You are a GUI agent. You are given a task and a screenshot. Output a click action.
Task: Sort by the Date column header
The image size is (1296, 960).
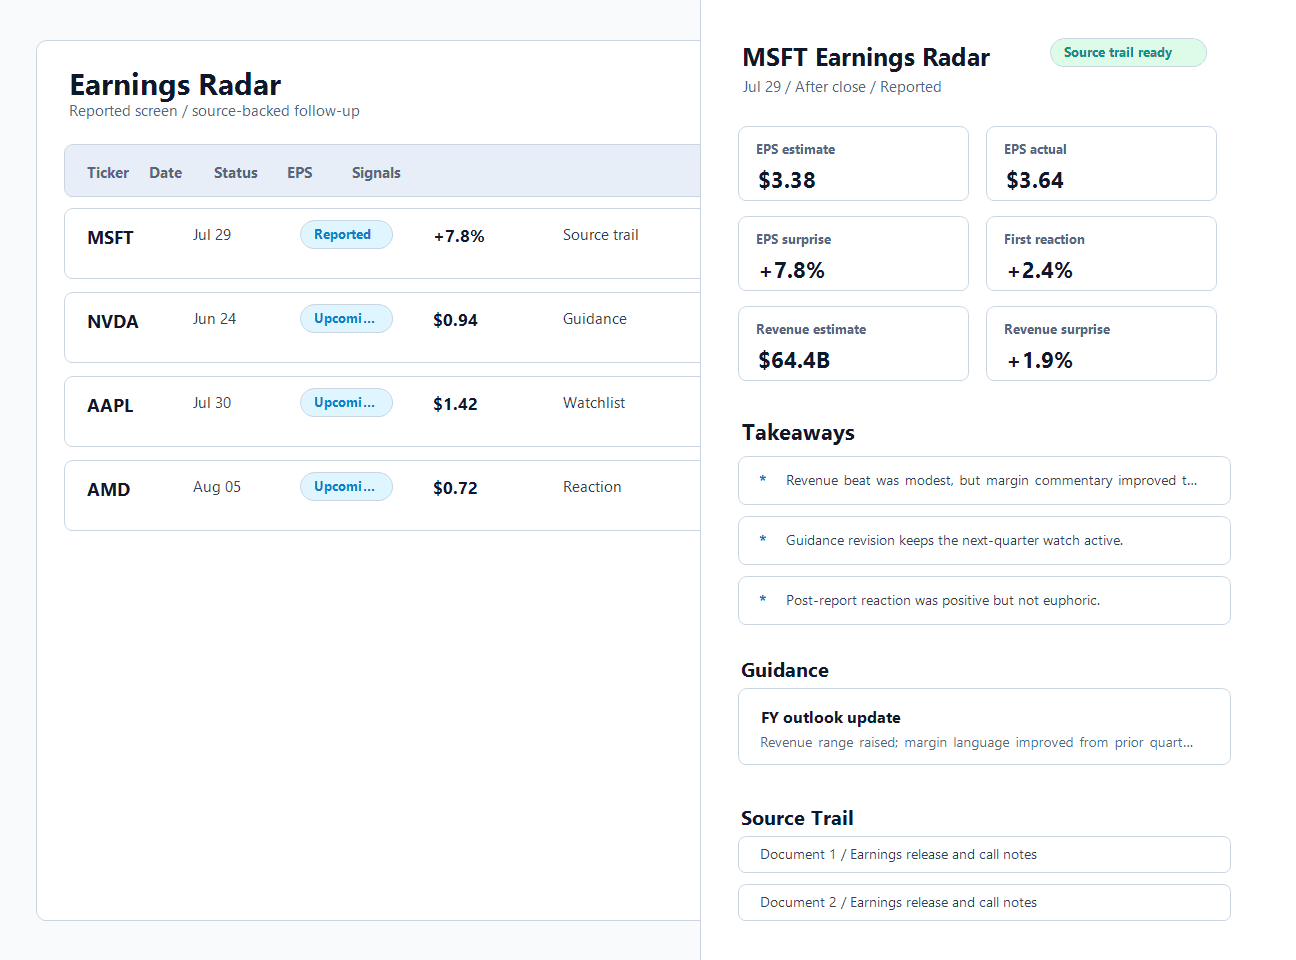166,173
